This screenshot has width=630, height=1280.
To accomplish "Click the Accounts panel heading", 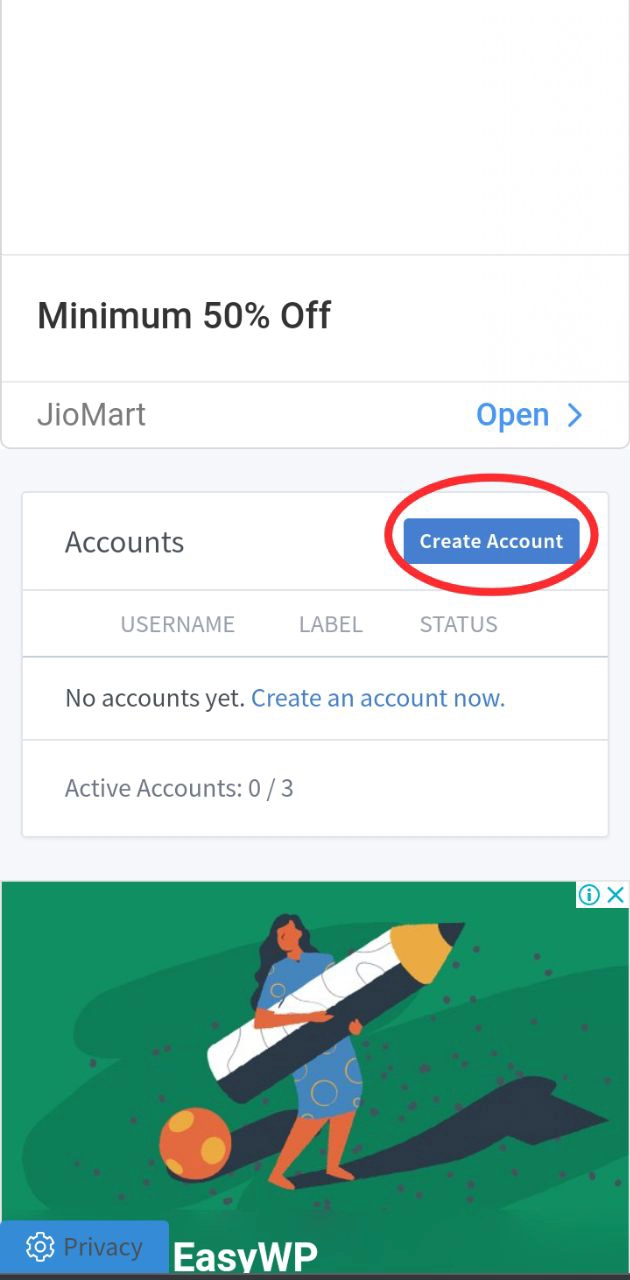I will pos(124,542).
